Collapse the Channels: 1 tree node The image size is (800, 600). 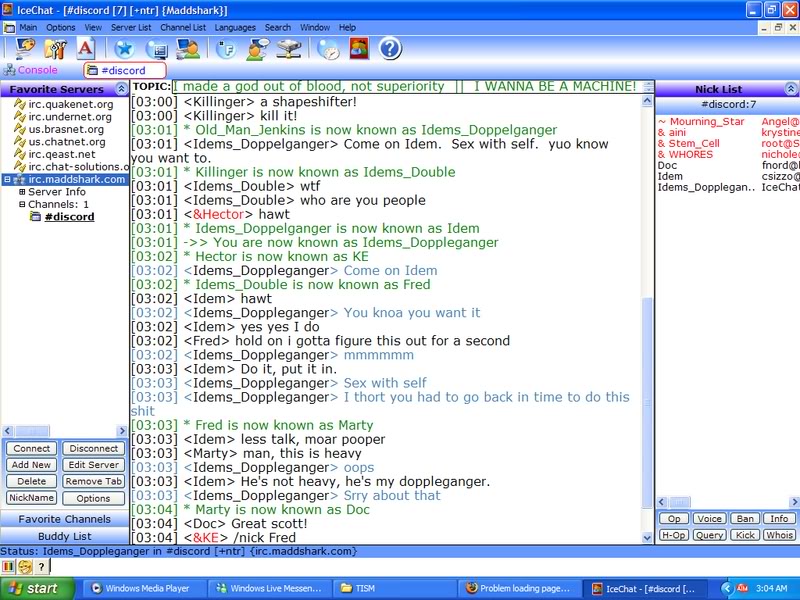click(x=22, y=205)
